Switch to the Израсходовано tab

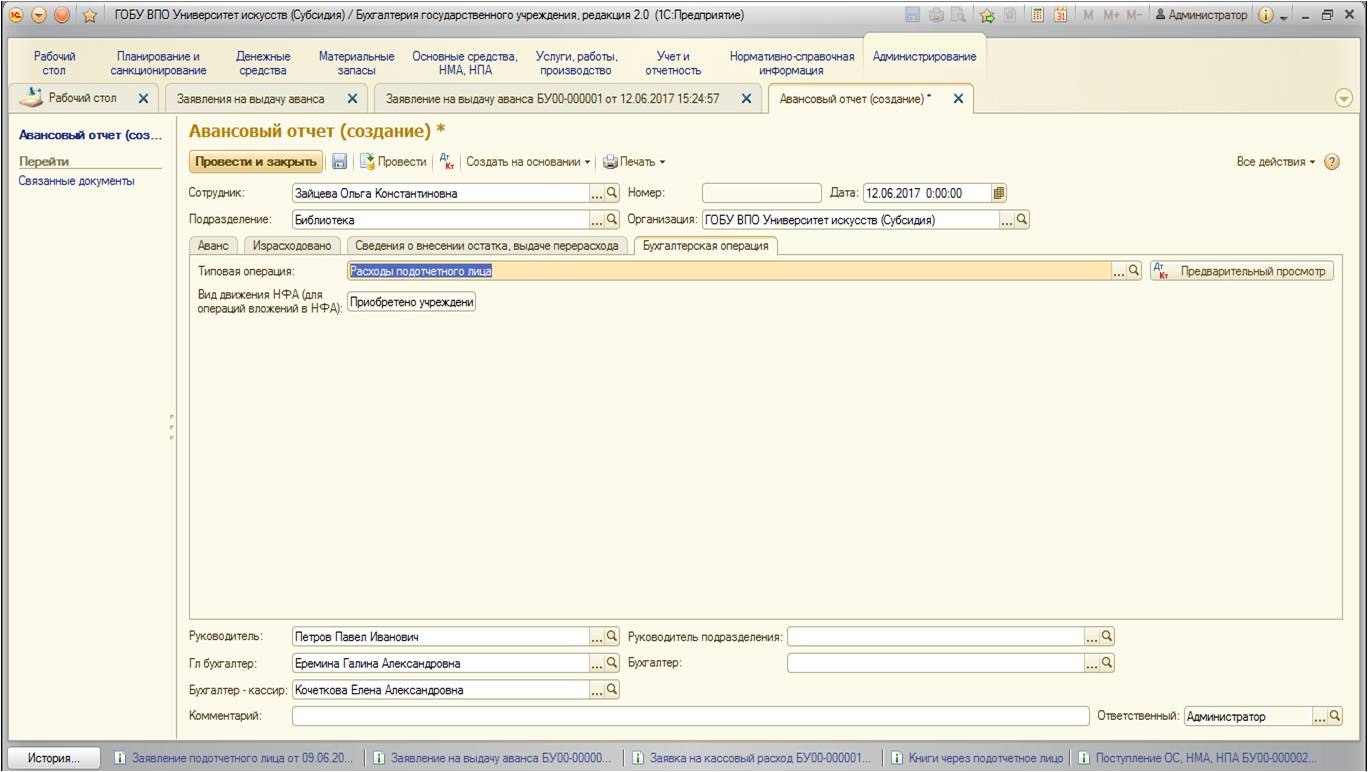click(291, 245)
